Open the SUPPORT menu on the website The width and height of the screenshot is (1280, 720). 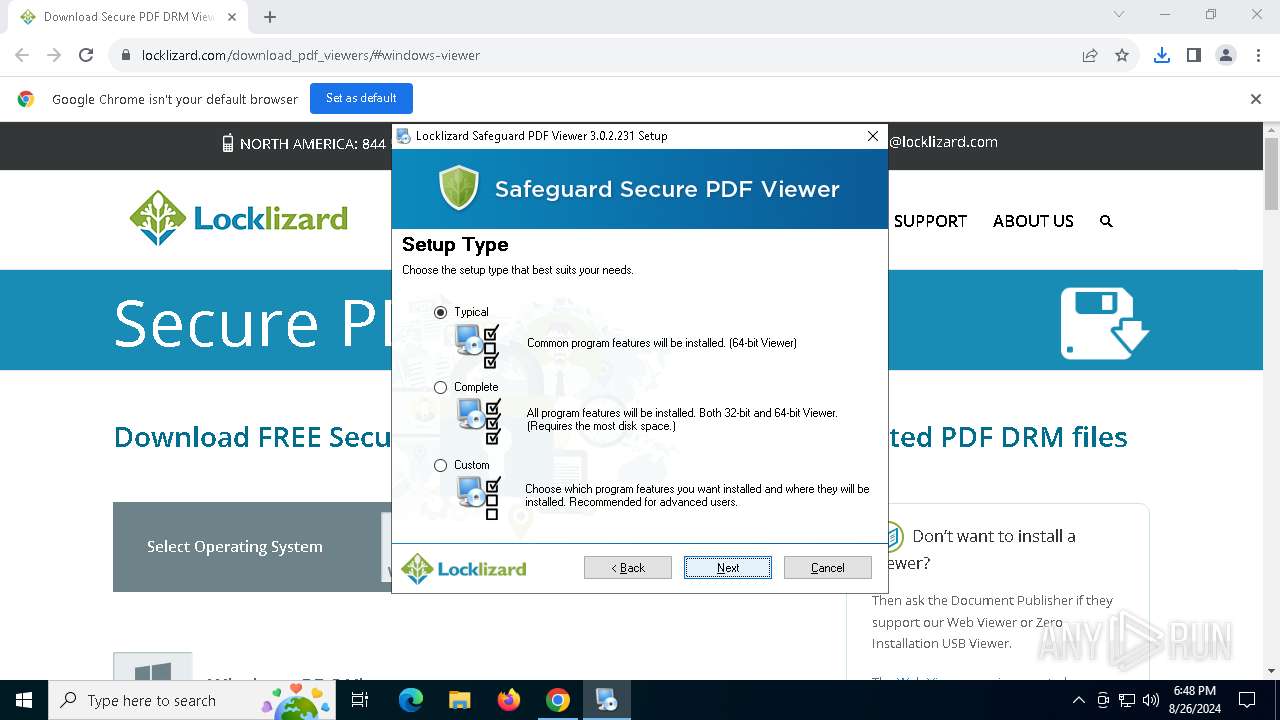click(x=930, y=221)
